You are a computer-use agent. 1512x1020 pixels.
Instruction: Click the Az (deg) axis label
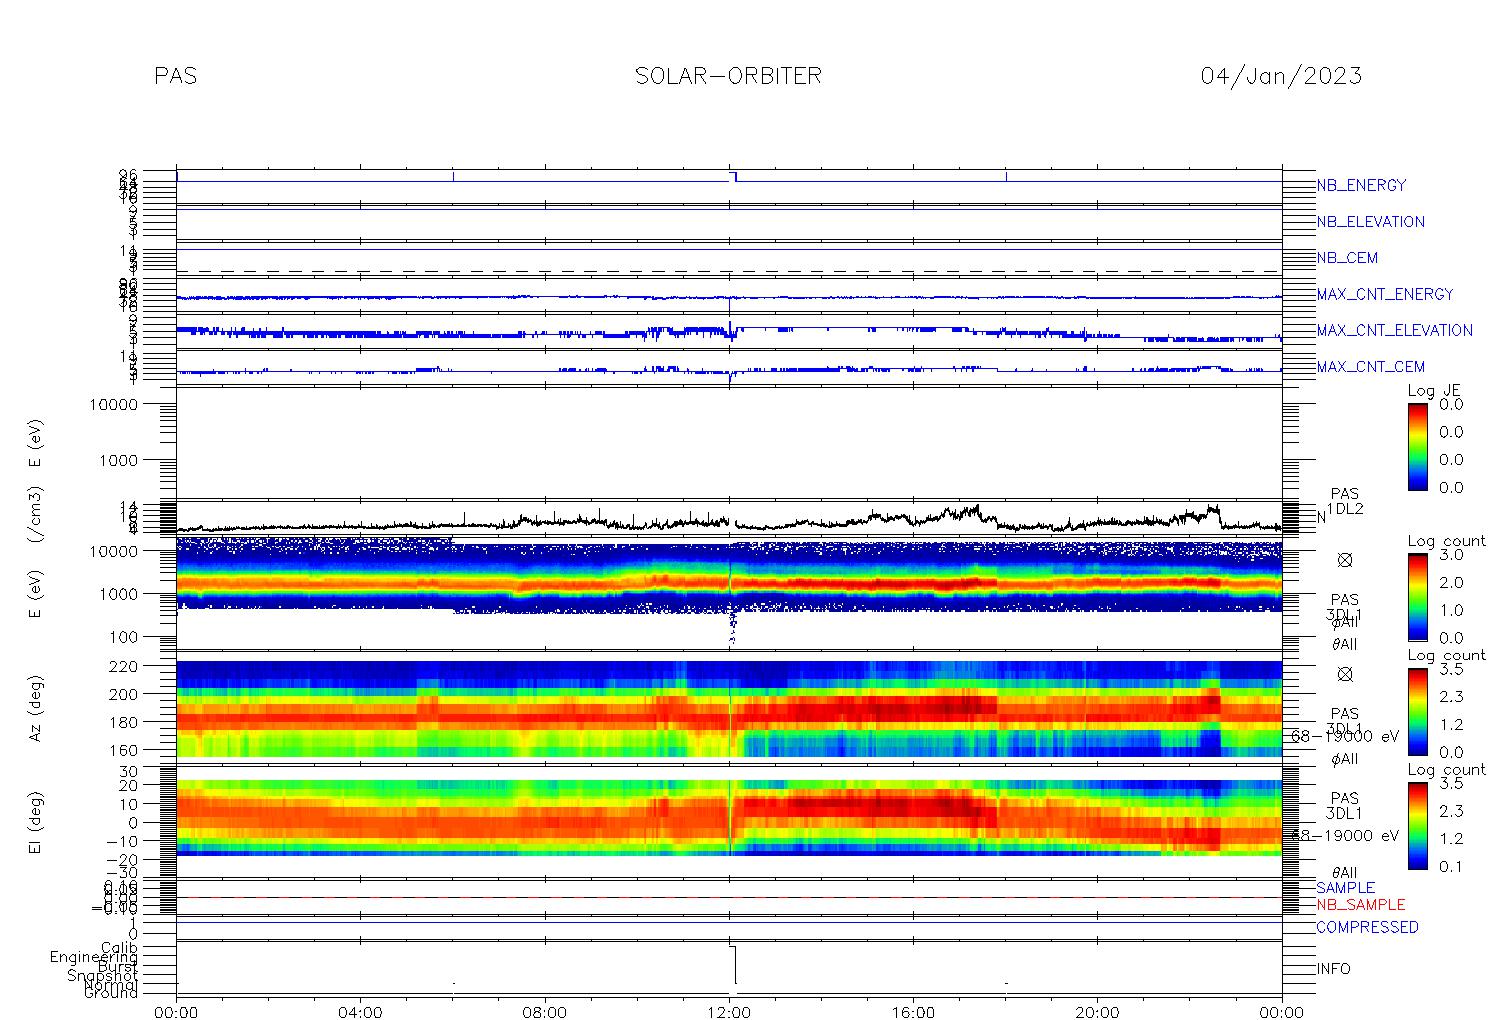(x=37, y=708)
